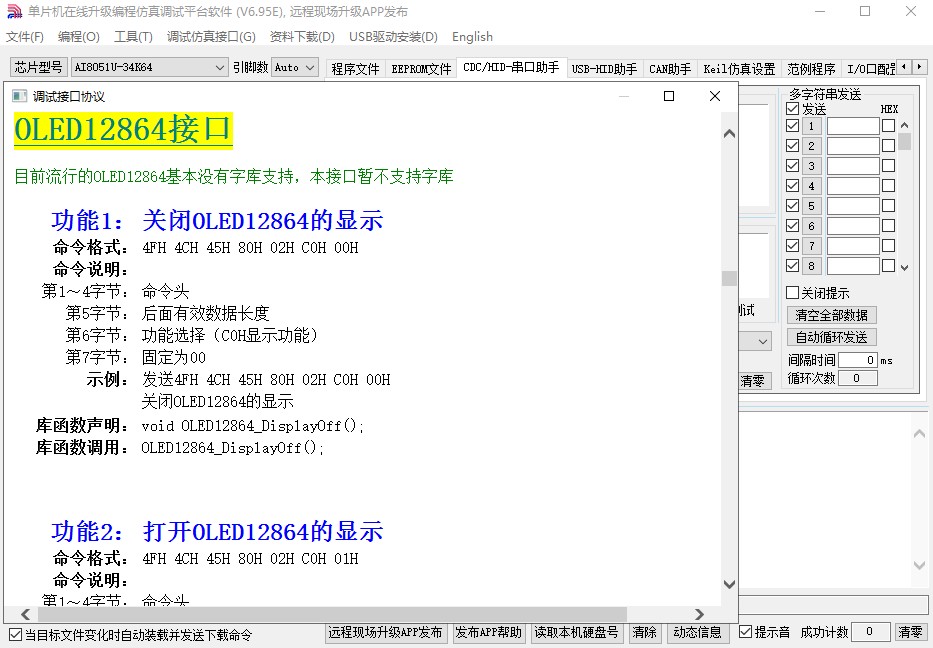Toggle the 提示音 checkbox
This screenshot has width=933, height=648.
[745, 632]
